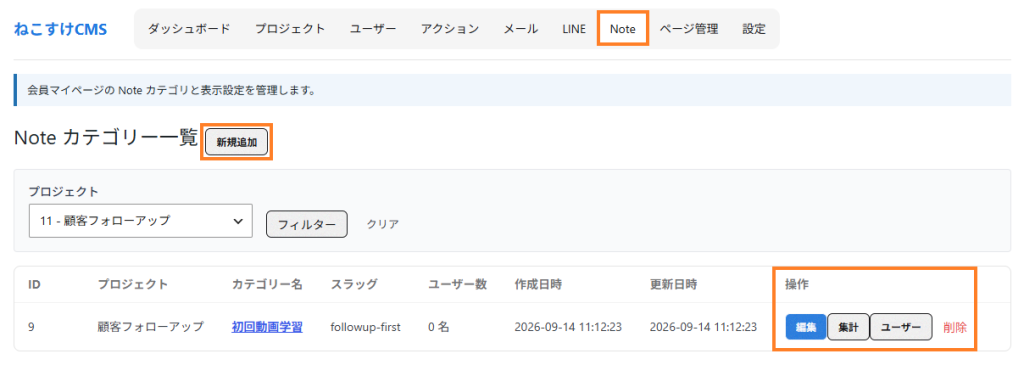Open the ダッシュボード menu item
1024x365 pixels.
pyautogui.click(x=189, y=29)
